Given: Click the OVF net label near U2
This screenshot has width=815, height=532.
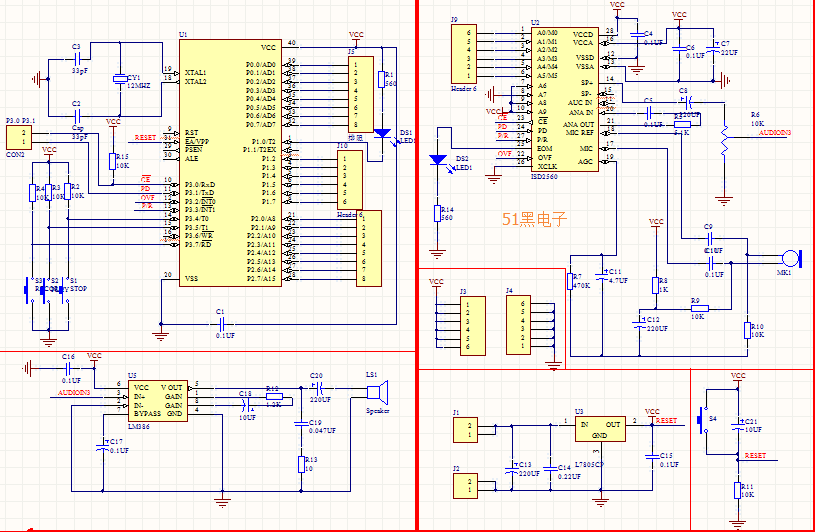Looking at the screenshot, I should (505, 154).
